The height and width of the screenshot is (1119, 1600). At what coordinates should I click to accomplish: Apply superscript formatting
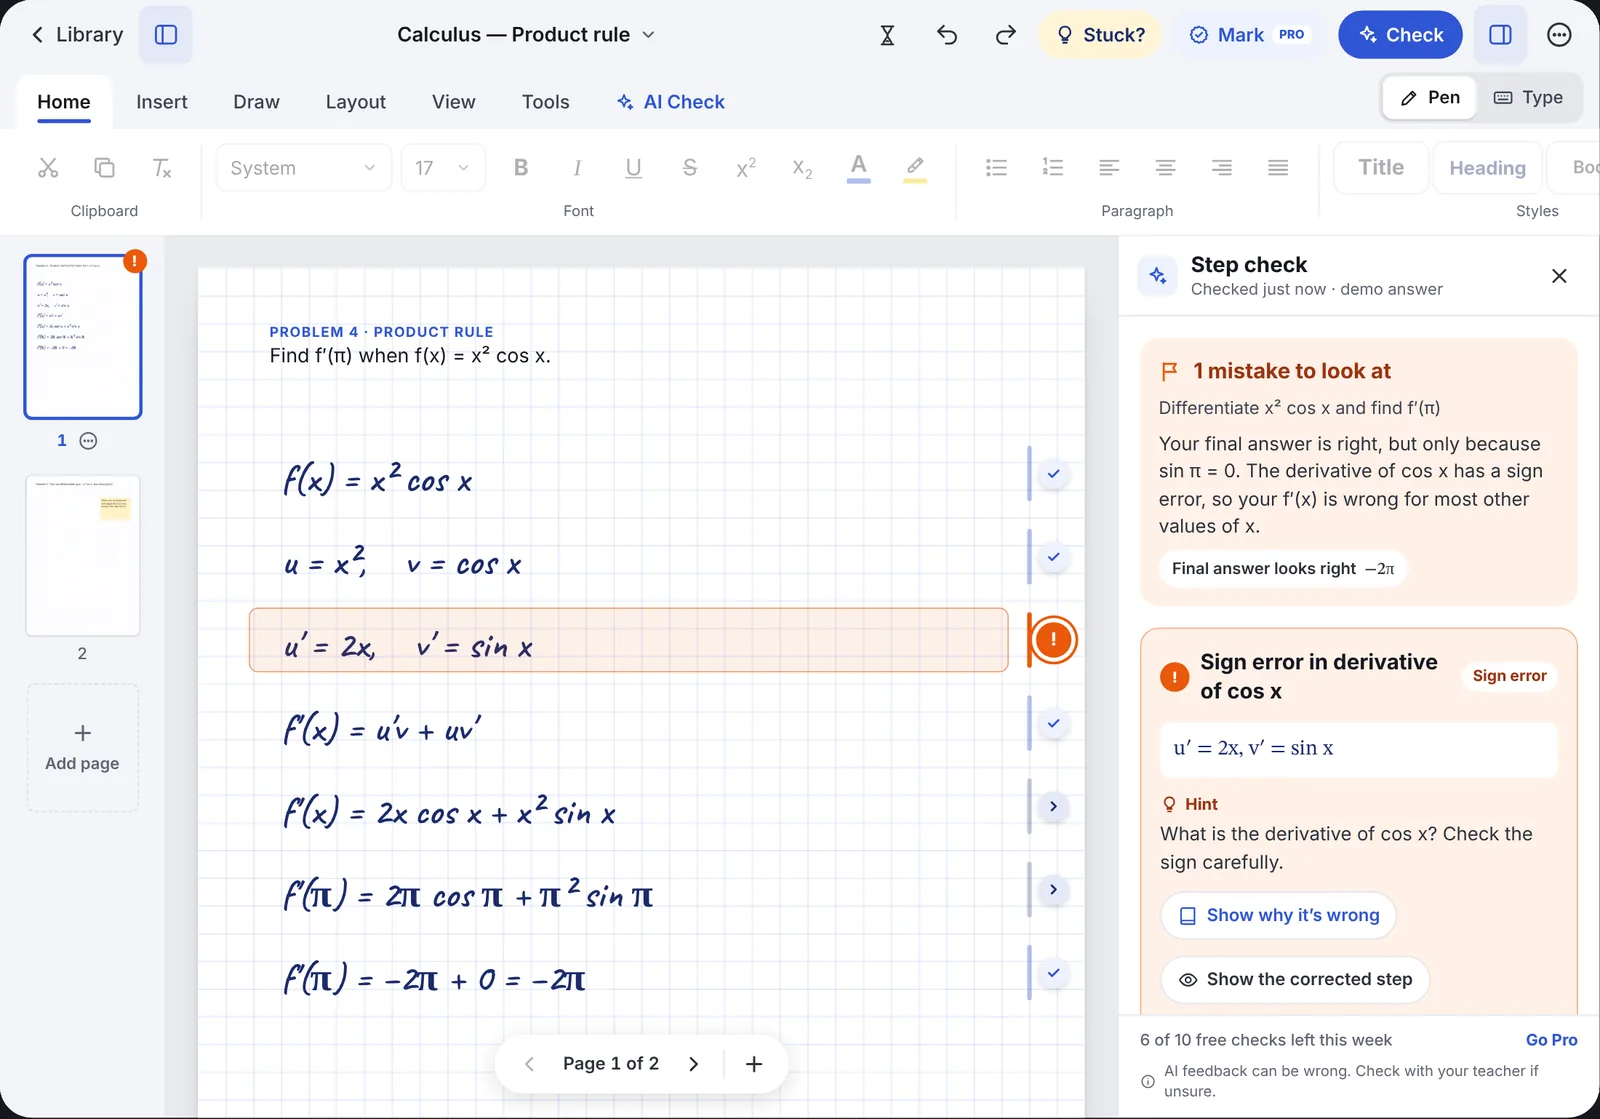pos(746,168)
